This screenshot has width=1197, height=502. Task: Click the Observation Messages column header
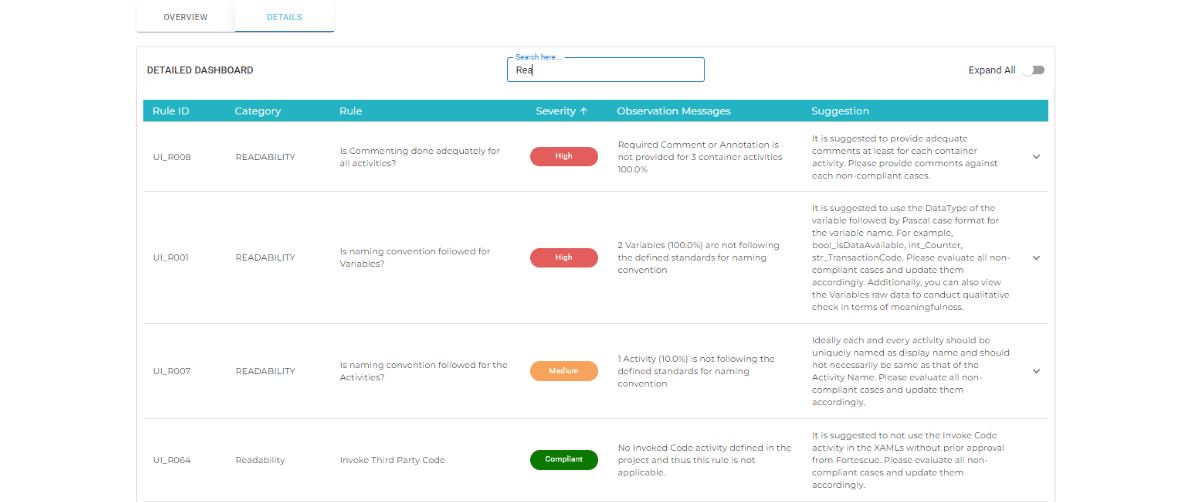click(x=673, y=111)
